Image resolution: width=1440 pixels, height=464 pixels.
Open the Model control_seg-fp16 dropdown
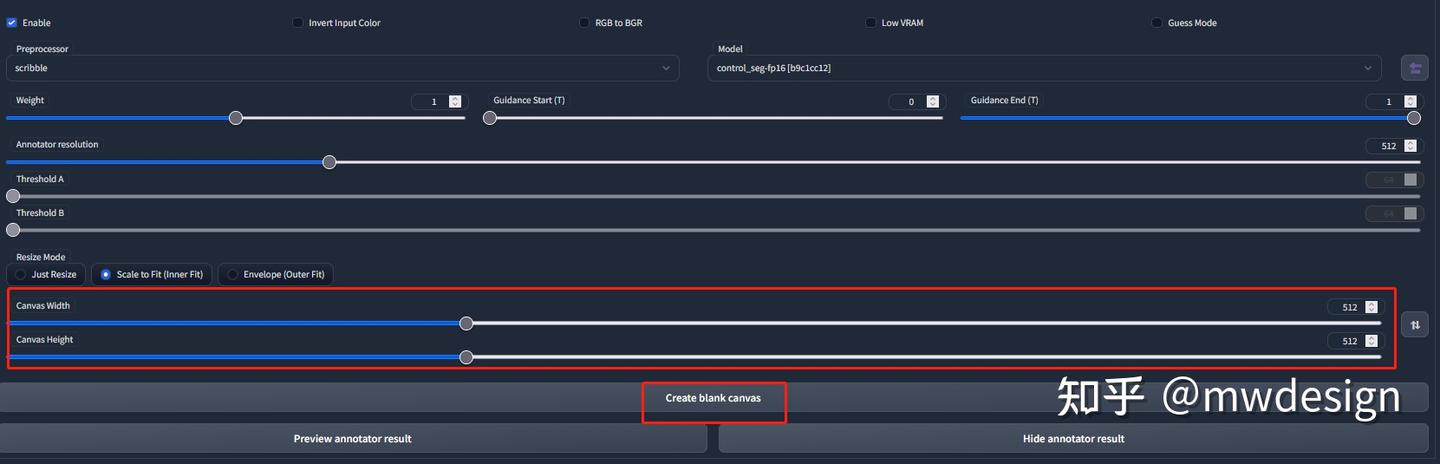(x=1045, y=68)
